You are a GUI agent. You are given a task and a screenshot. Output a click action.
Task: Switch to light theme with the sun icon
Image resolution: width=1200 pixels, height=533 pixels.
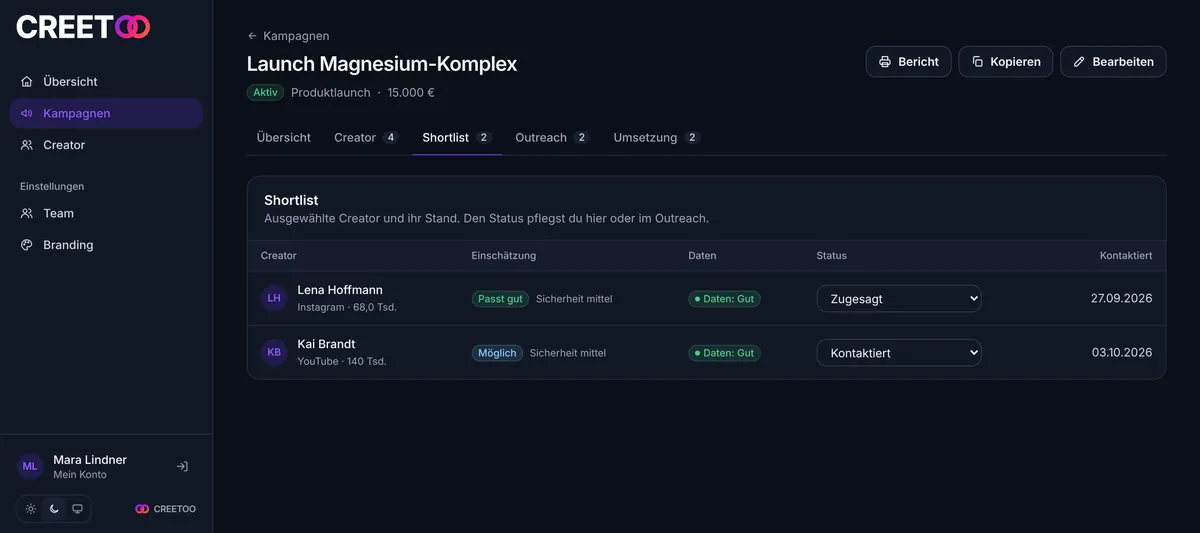coord(31,509)
